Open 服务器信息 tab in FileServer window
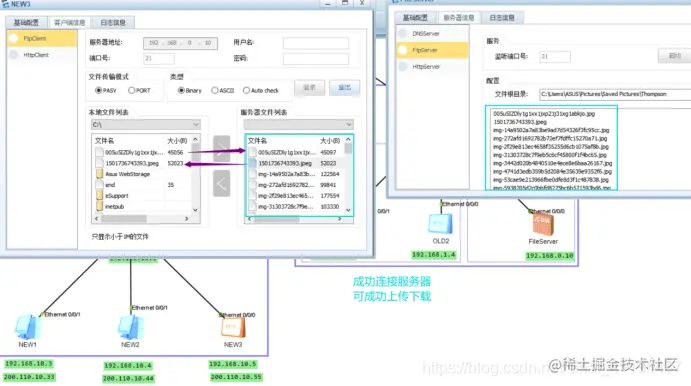 (458, 18)
